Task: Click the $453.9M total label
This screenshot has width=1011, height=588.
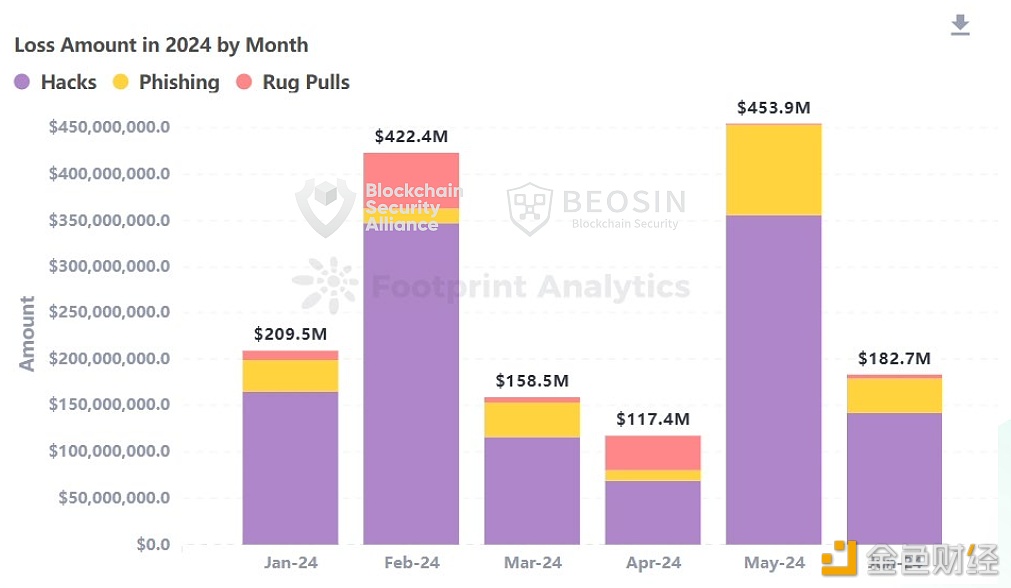Action: pyautogui.click(x=774, y=108)
